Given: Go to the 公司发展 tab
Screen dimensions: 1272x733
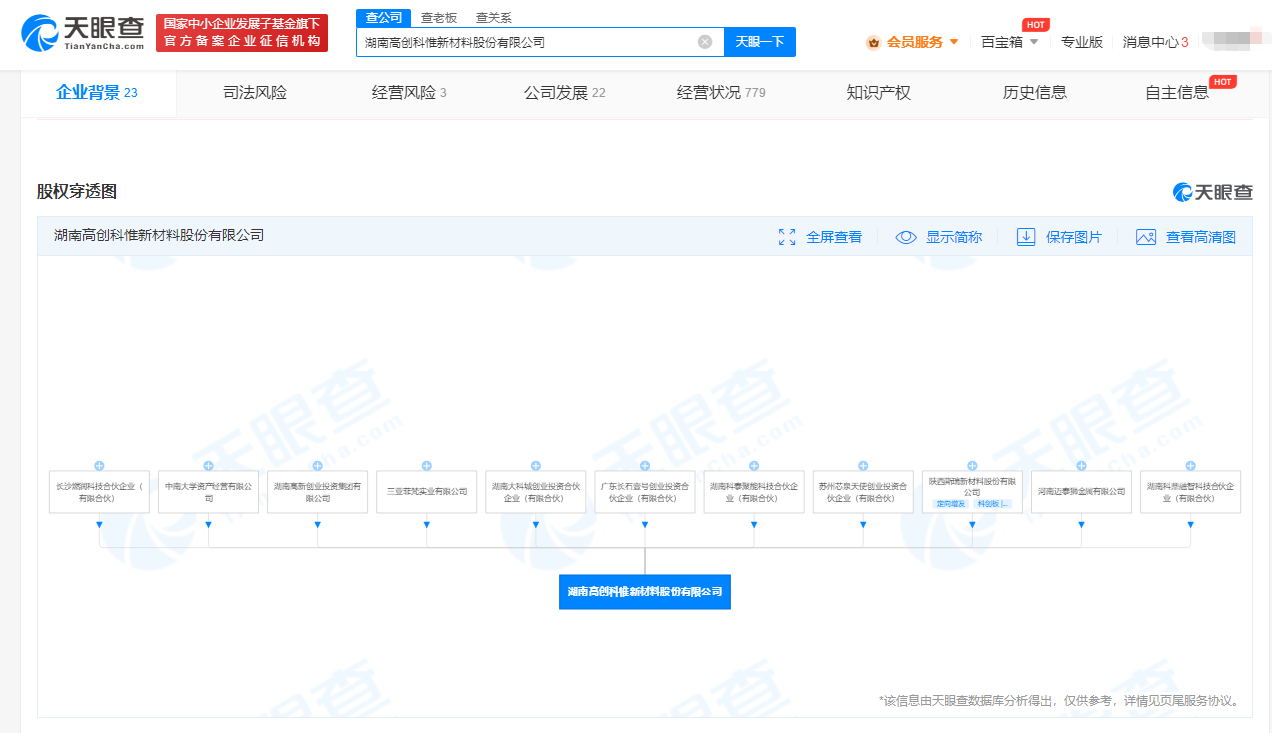Looking at the screenshot, I should click(564, 93).
